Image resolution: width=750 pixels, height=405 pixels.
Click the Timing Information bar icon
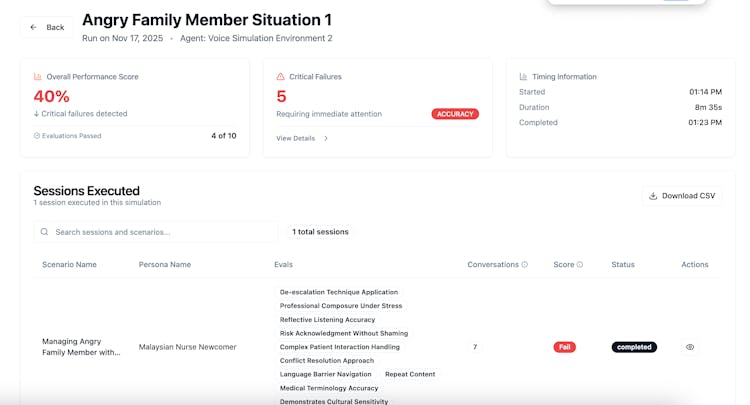coord(523,76)
